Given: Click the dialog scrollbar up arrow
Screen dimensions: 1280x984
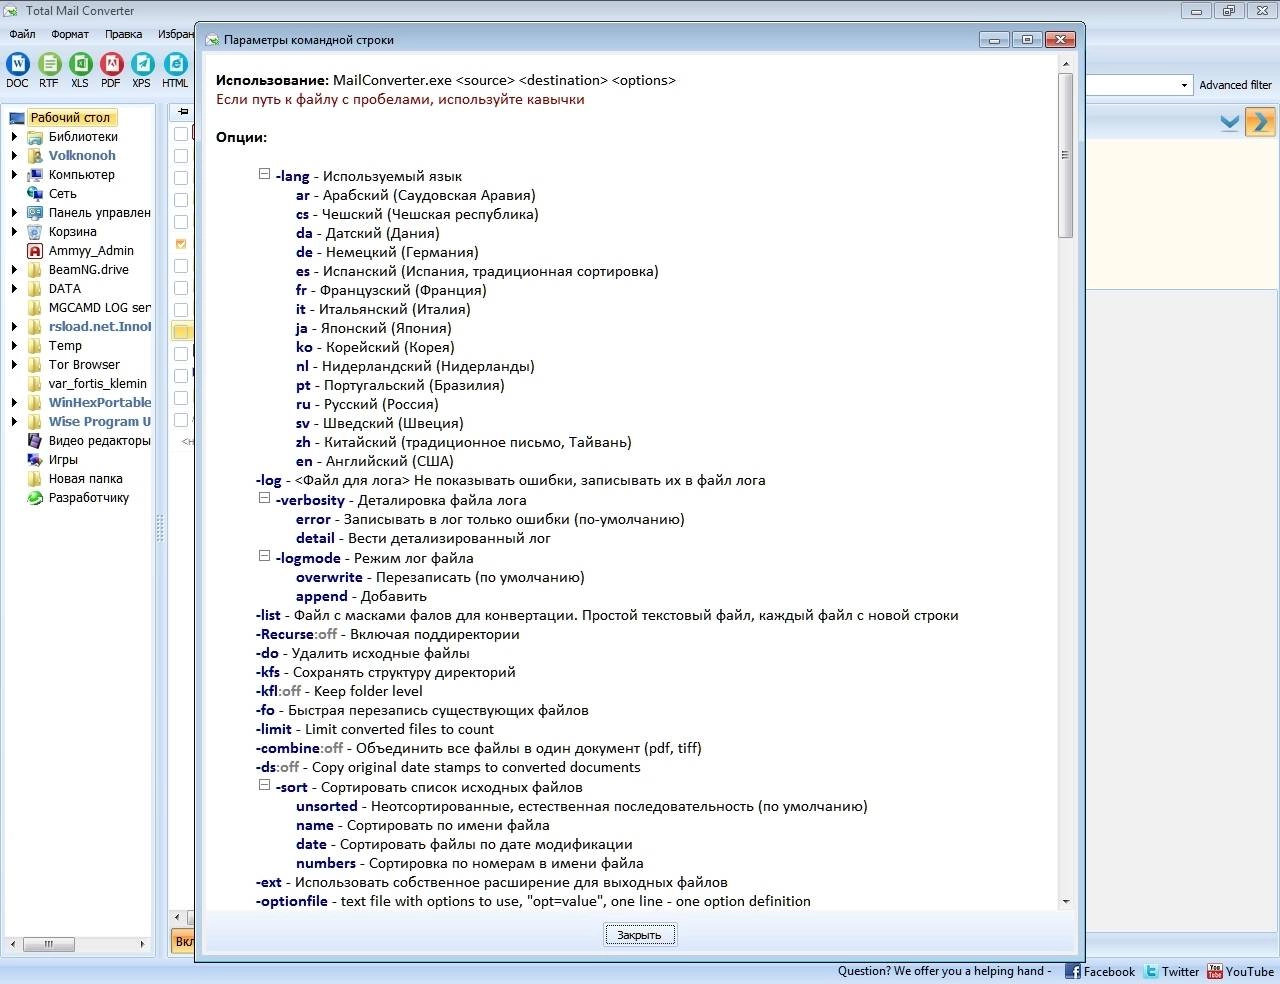Looking at the screenshot, I should [x=1065, y=64].
